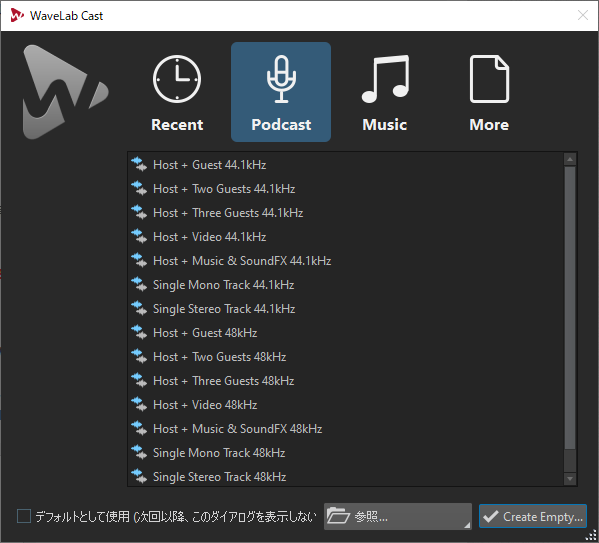Click the folder icon on the 参照 button

pyautogui.click(x=338, y=516)
